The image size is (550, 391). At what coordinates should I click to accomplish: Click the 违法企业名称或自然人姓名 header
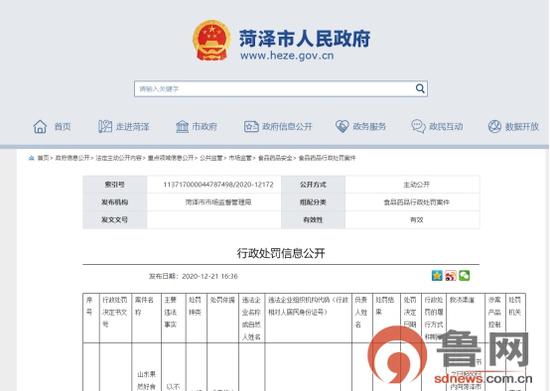pos(251,318)
